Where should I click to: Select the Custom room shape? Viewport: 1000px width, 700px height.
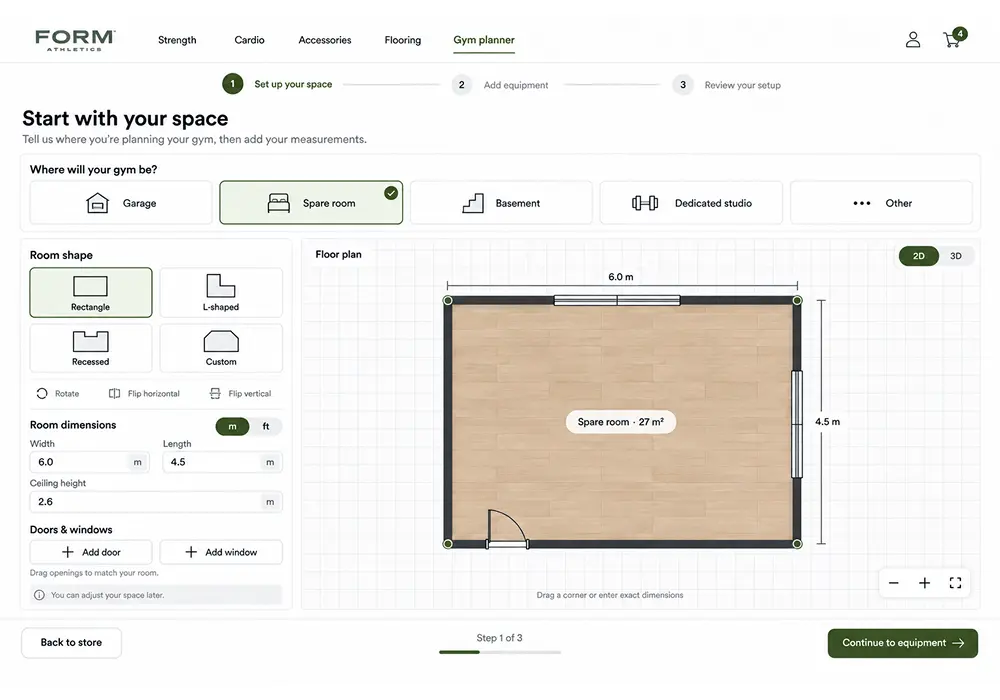coord(221,348)
